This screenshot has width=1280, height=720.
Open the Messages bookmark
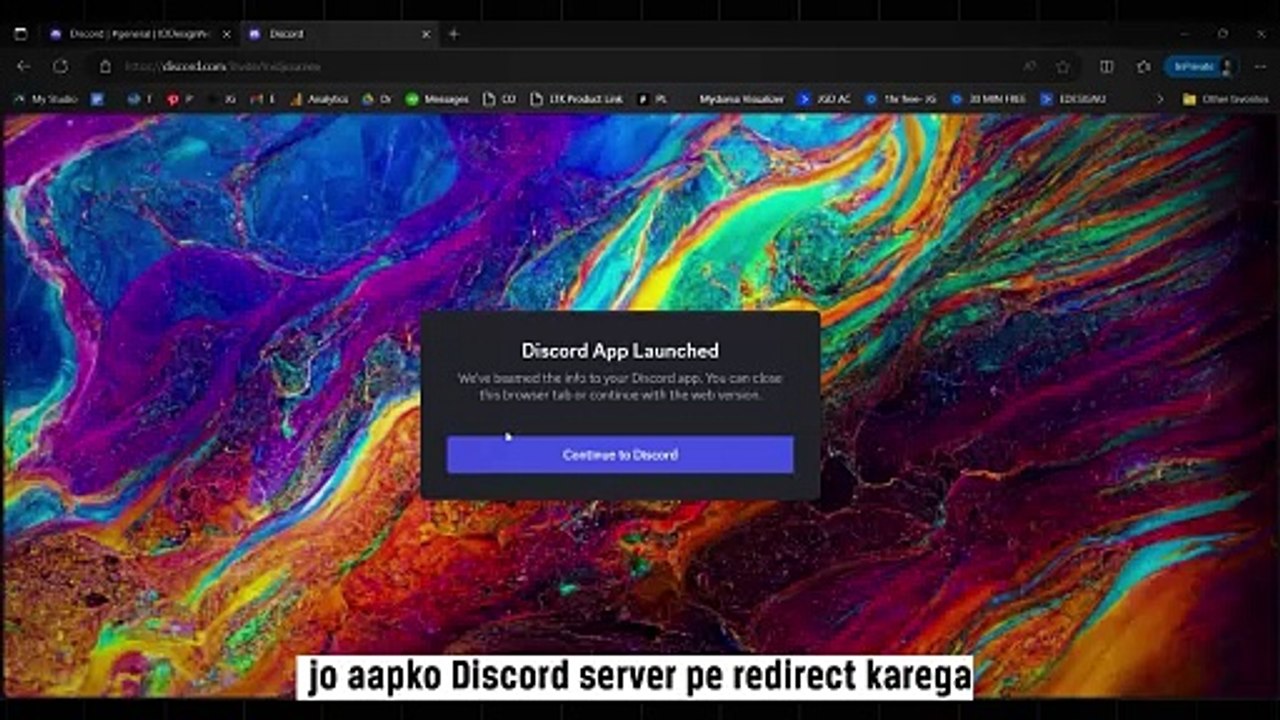[437, 100]
